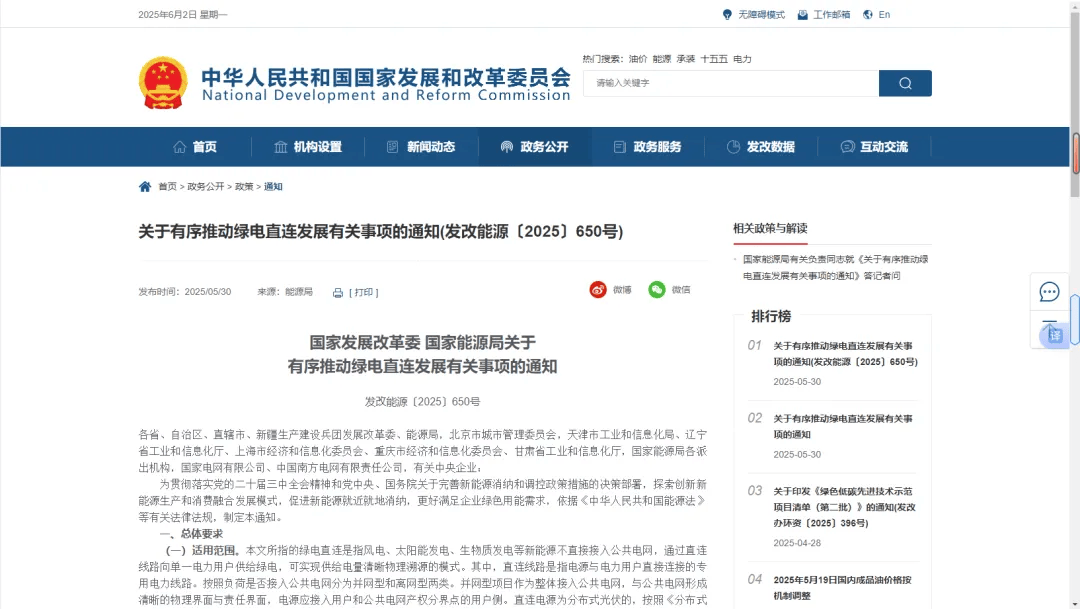Viewport: 1080px width, 609px height.
Task: Click the document number 发改能源〔2025〕650号 under the title
Action: point(422,402)
